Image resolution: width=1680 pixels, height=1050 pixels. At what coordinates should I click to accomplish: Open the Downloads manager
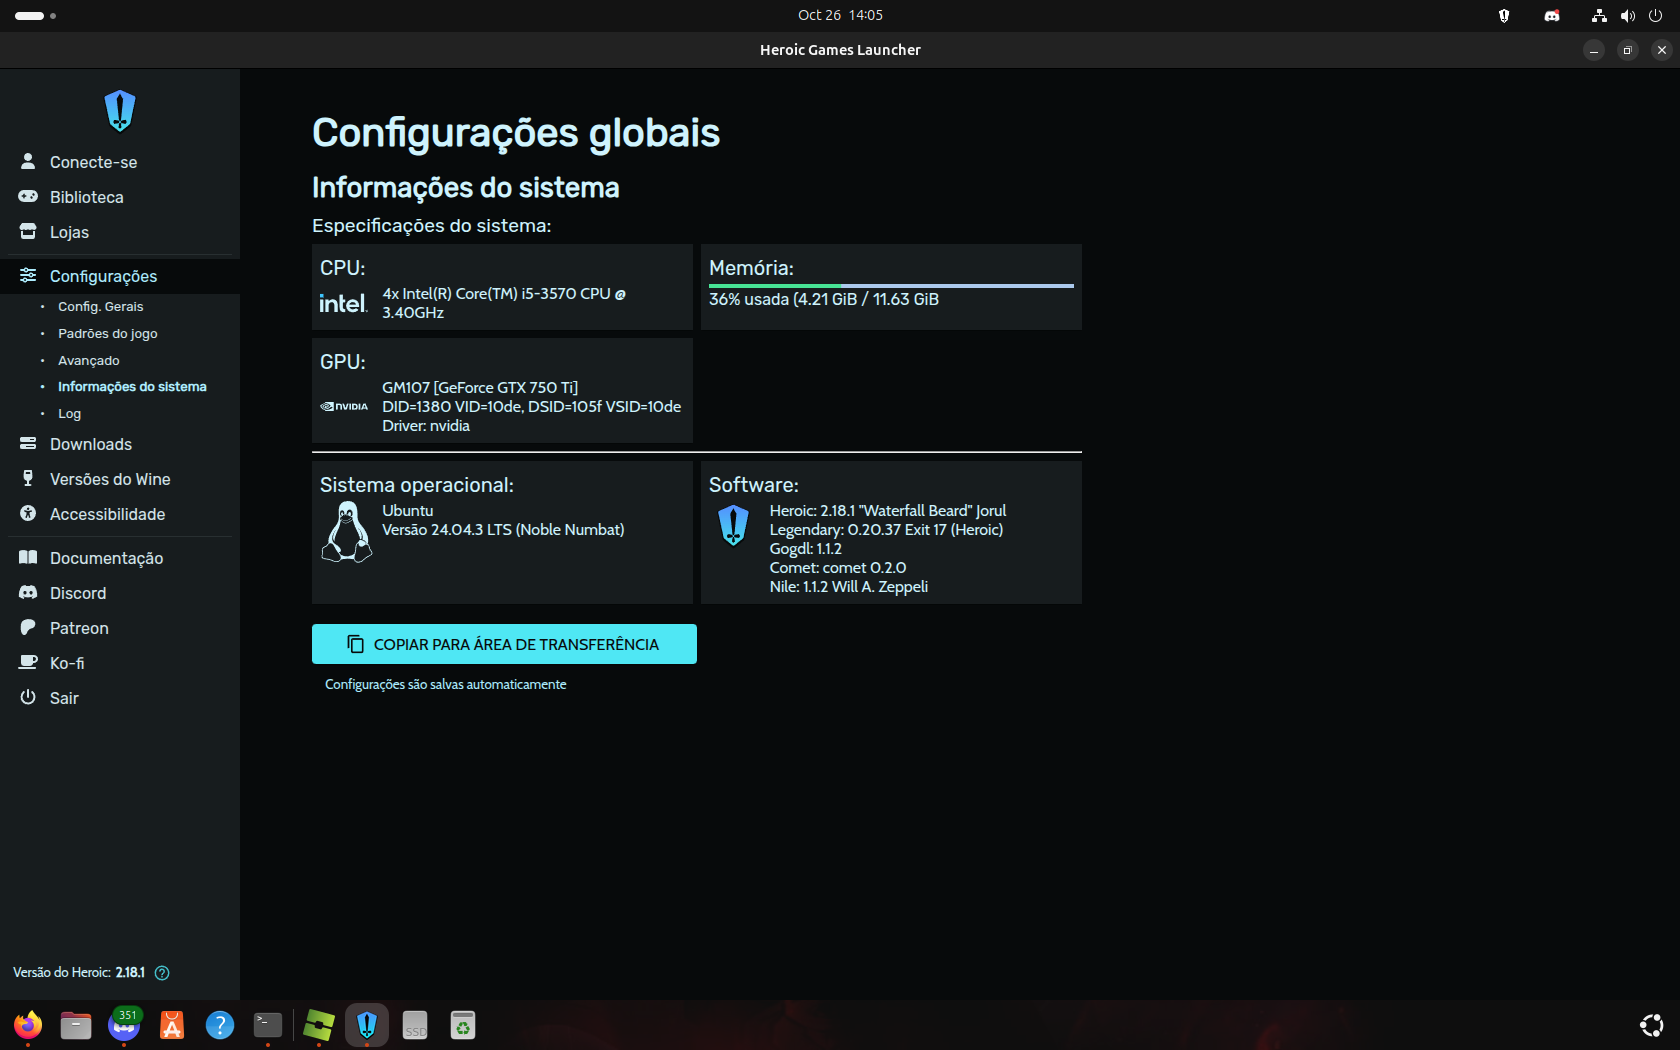90,444
